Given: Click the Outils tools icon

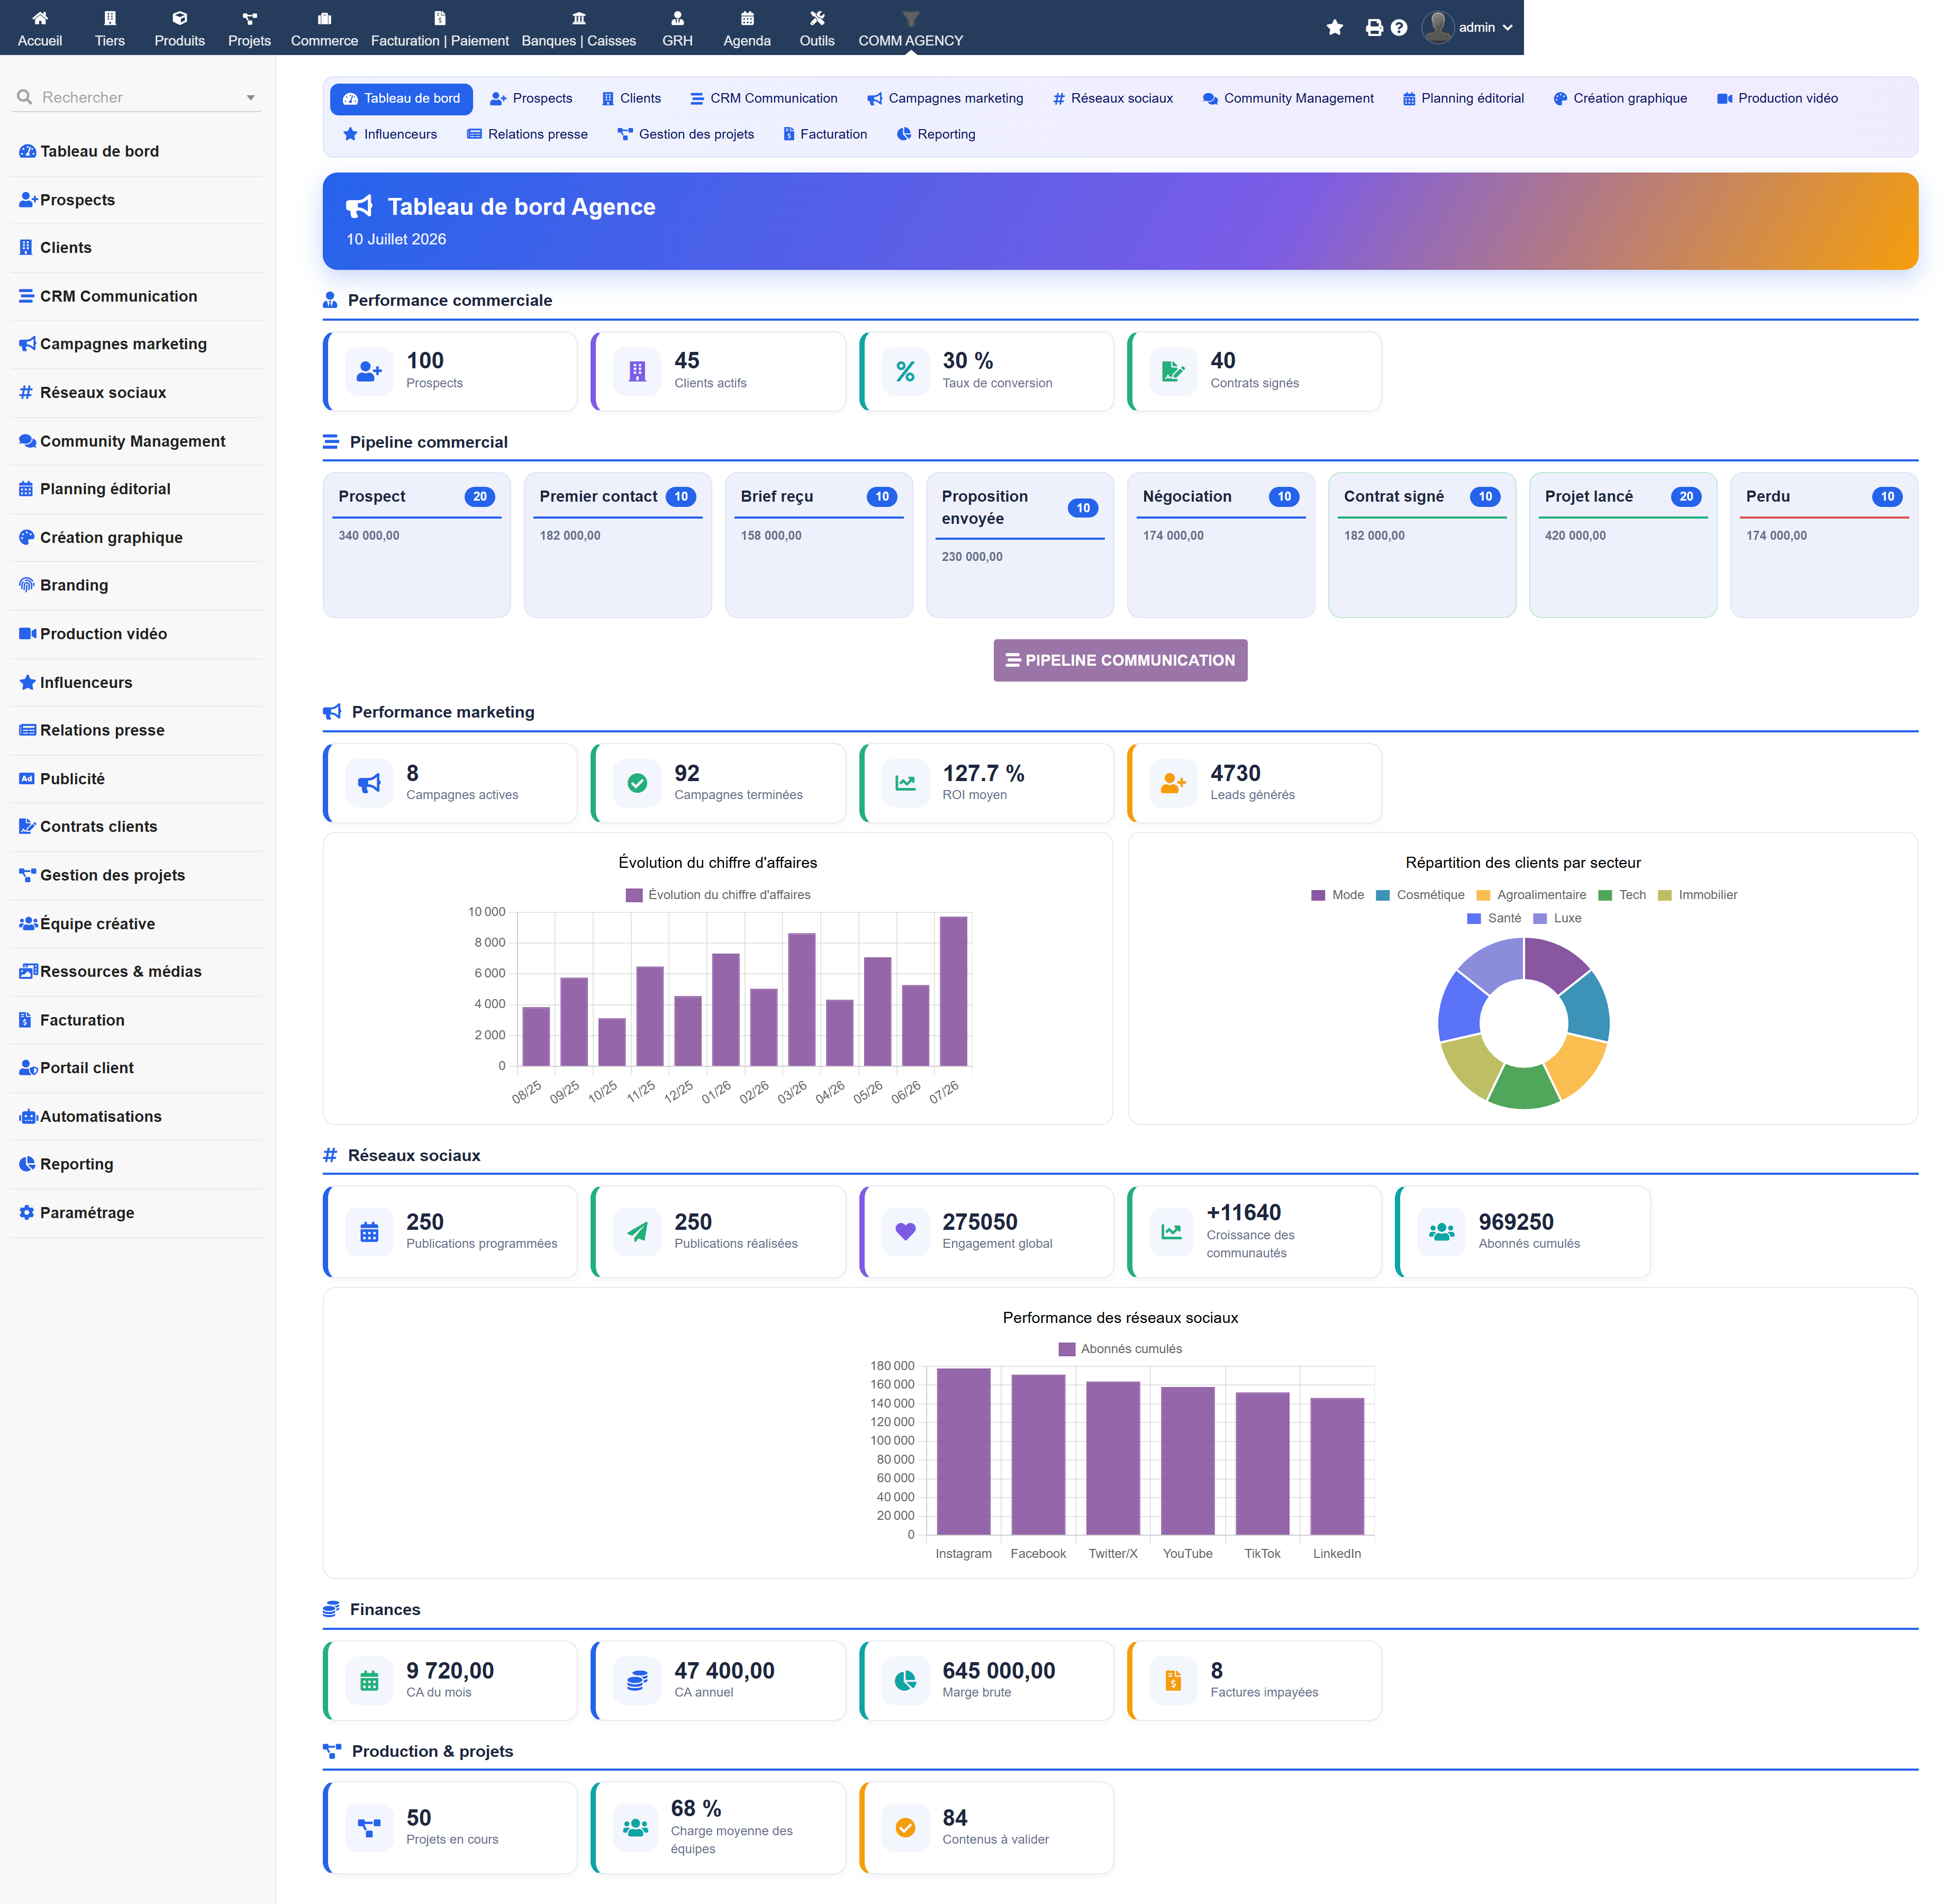Looking at the screenshot, I should [x=817, y=18].
